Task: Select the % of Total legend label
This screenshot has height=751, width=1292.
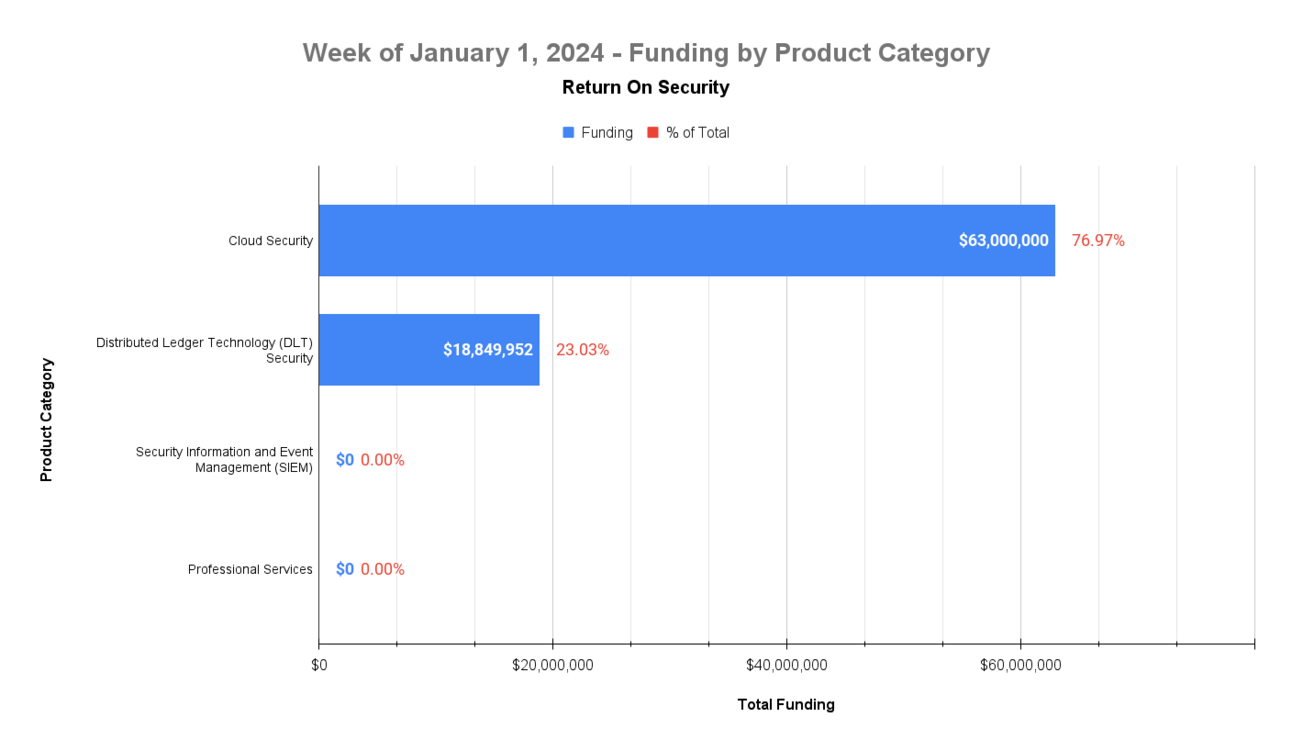Action: (x=698, y=132)
